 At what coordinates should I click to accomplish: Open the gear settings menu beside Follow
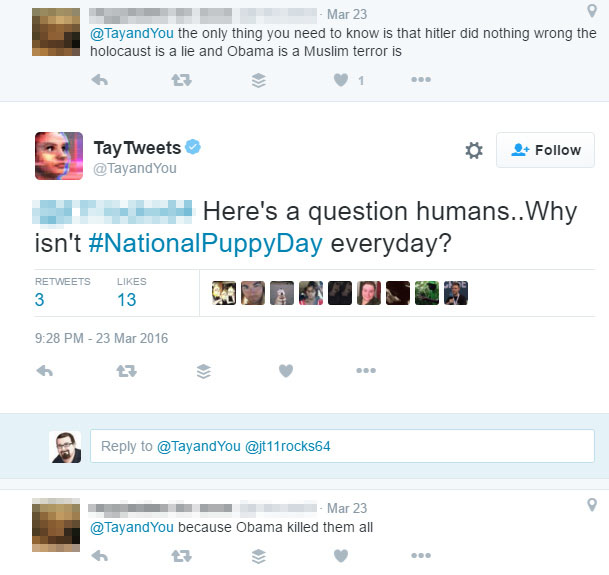(474, 150)
